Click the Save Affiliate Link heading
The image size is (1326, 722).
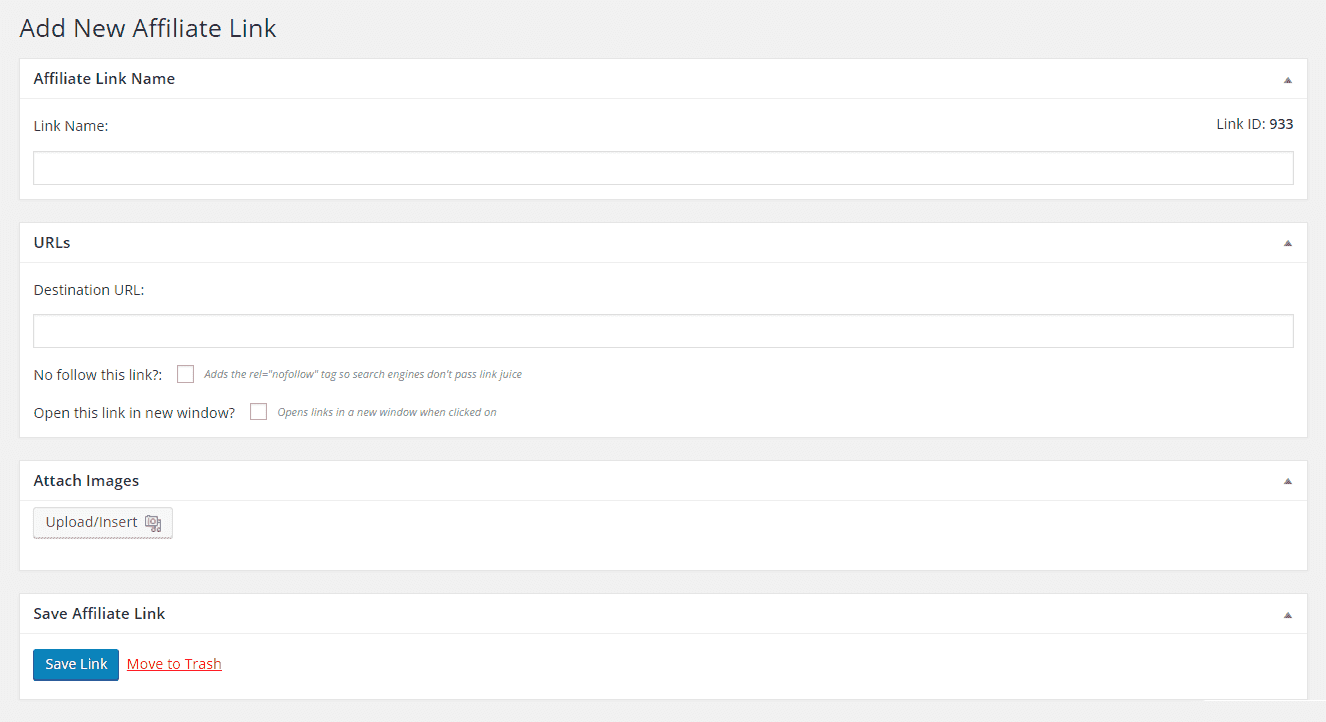click(99, 614)
